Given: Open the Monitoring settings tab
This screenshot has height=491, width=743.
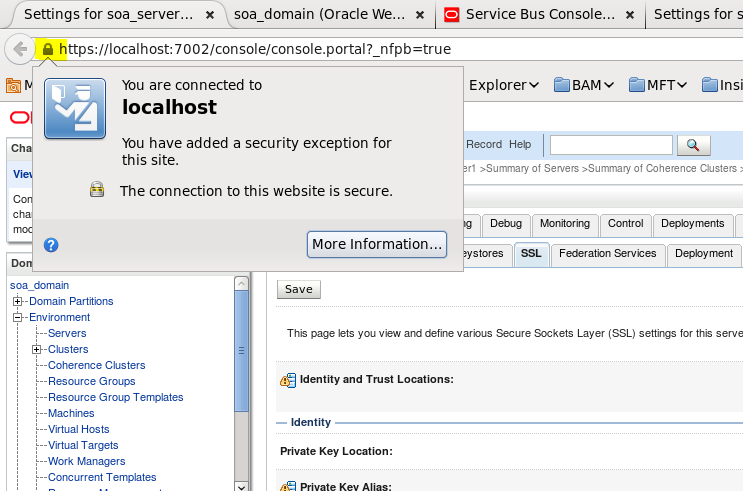Looking at the screenshot, I should 565,224.
